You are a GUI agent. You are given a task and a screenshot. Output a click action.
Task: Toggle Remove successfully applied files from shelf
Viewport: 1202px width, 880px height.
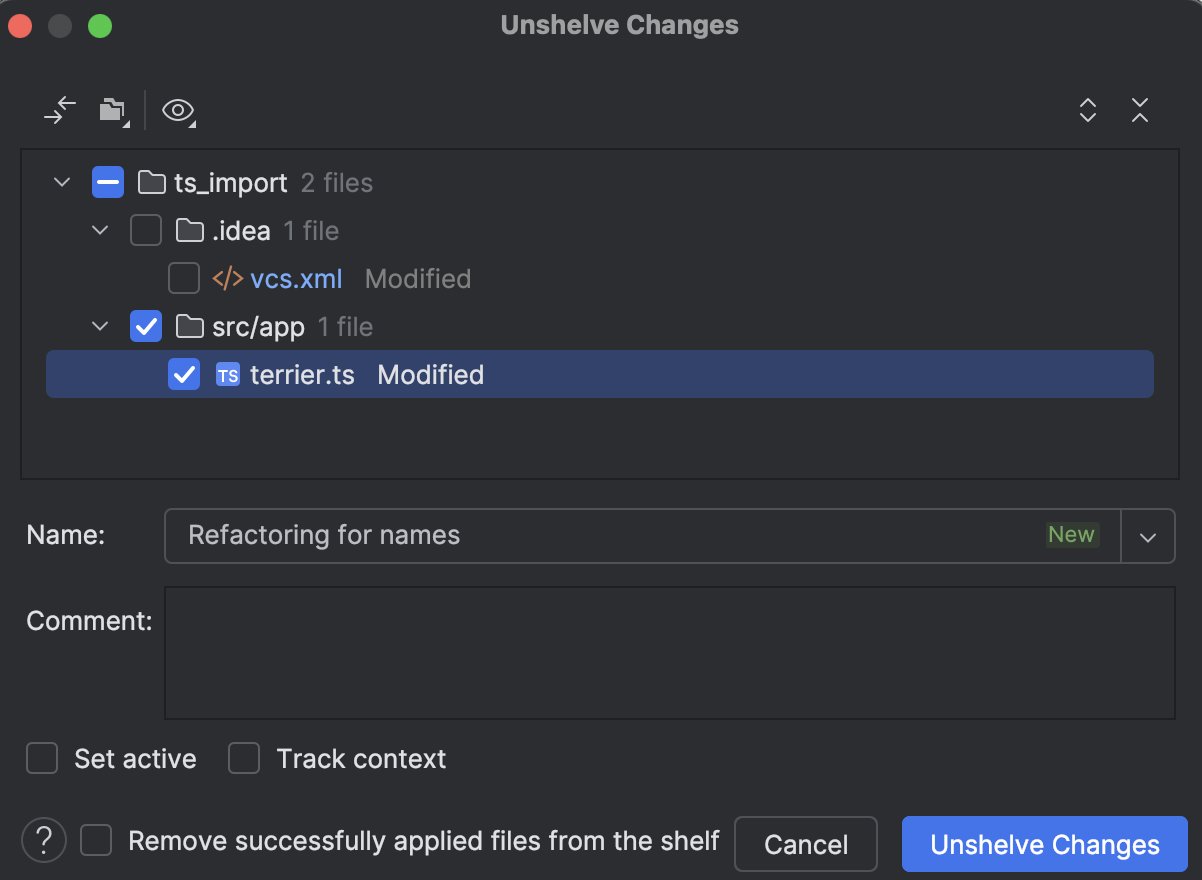(96, 841)
